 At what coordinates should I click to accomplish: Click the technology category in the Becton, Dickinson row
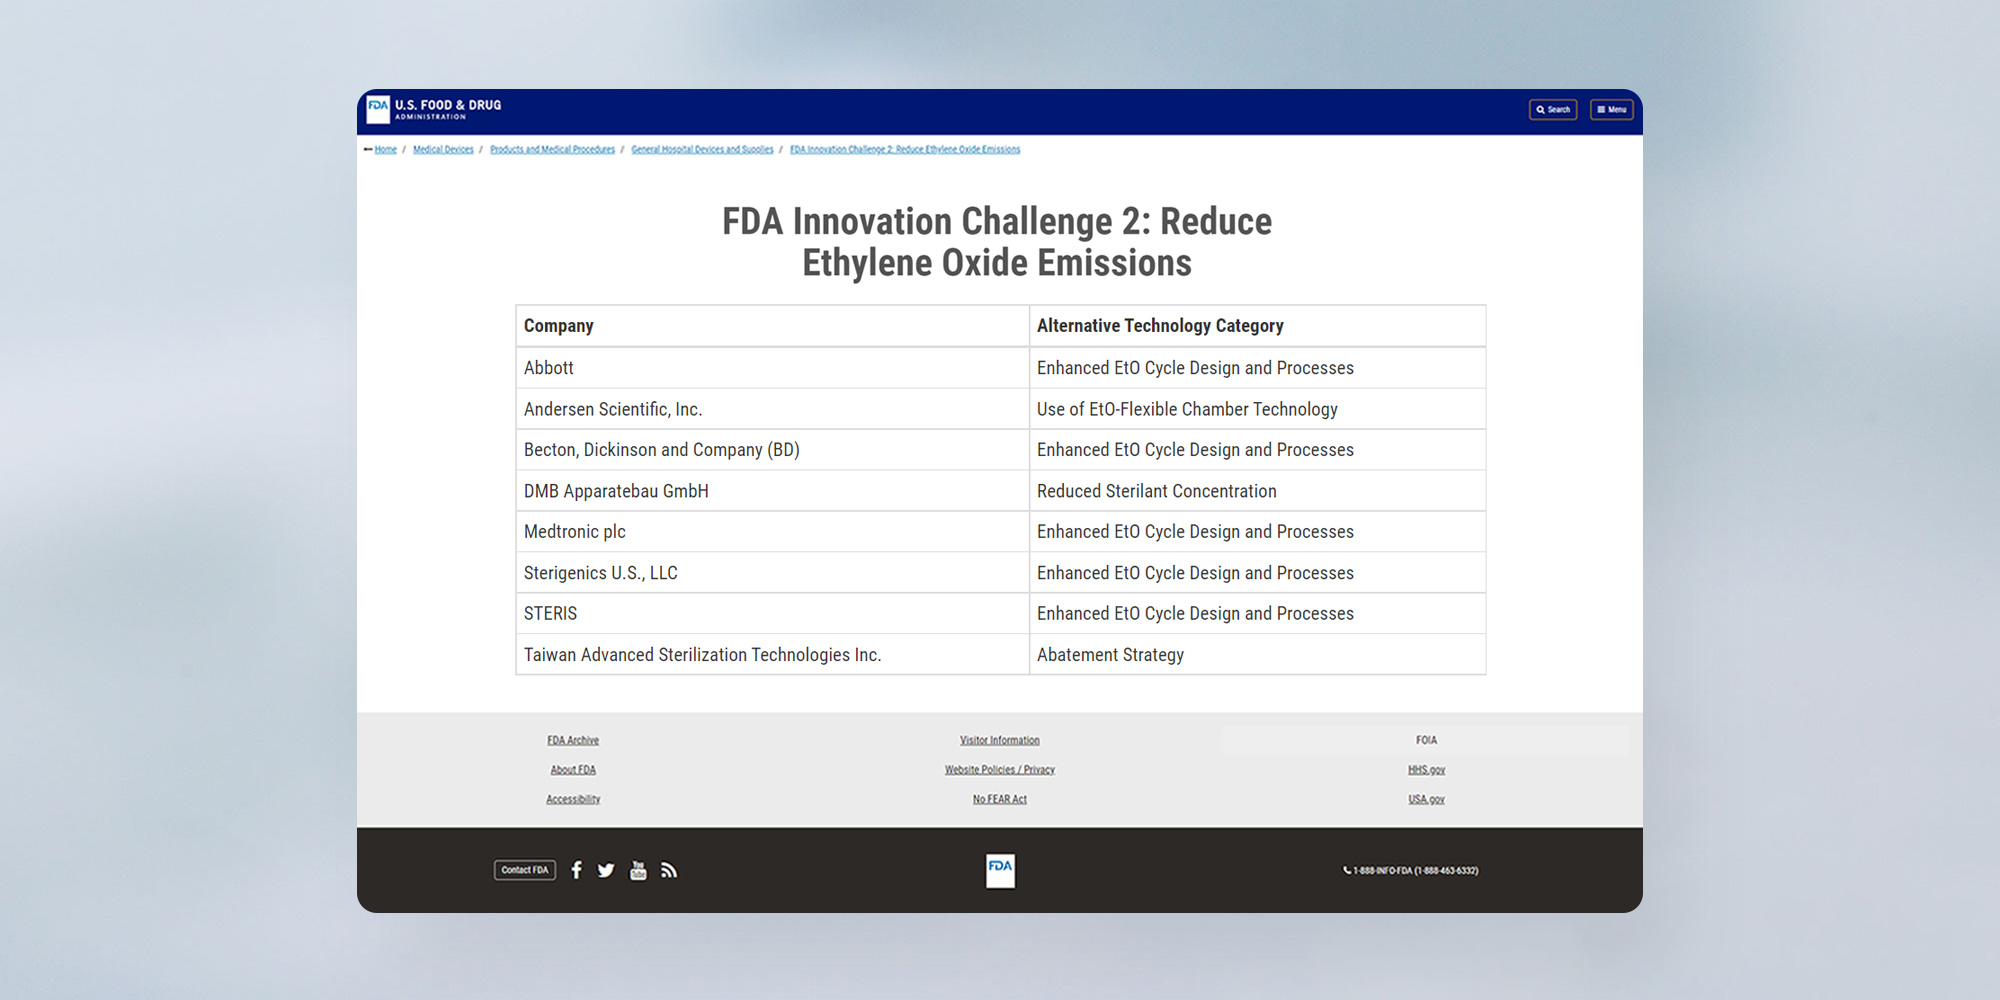click(1258, 450)
